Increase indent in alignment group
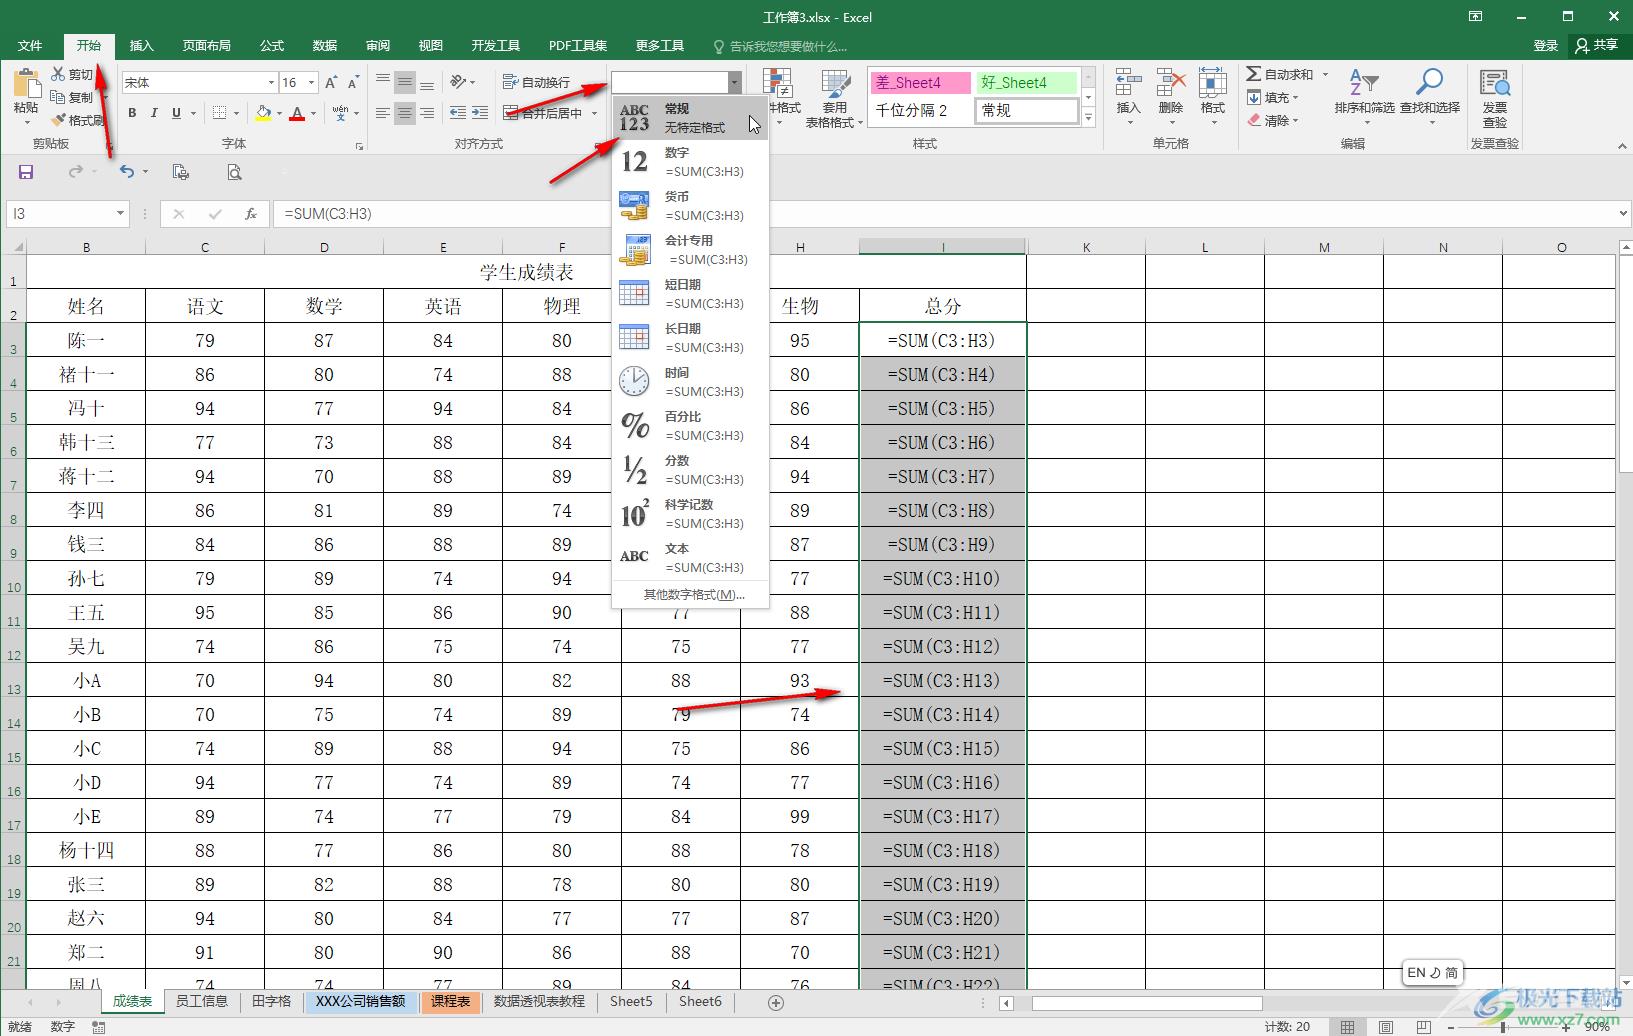The width and height of the screenshot is (1633, 1036). pos(480,113)
